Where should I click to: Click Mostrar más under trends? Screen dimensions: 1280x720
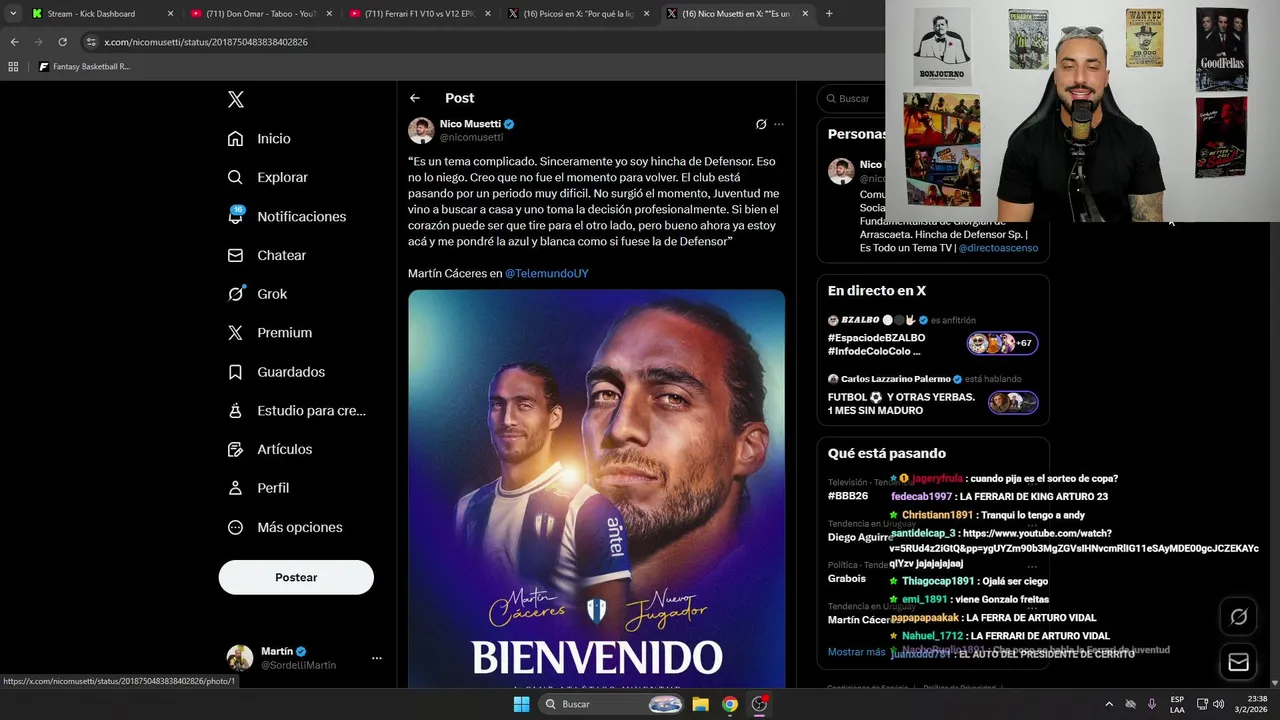856,652
